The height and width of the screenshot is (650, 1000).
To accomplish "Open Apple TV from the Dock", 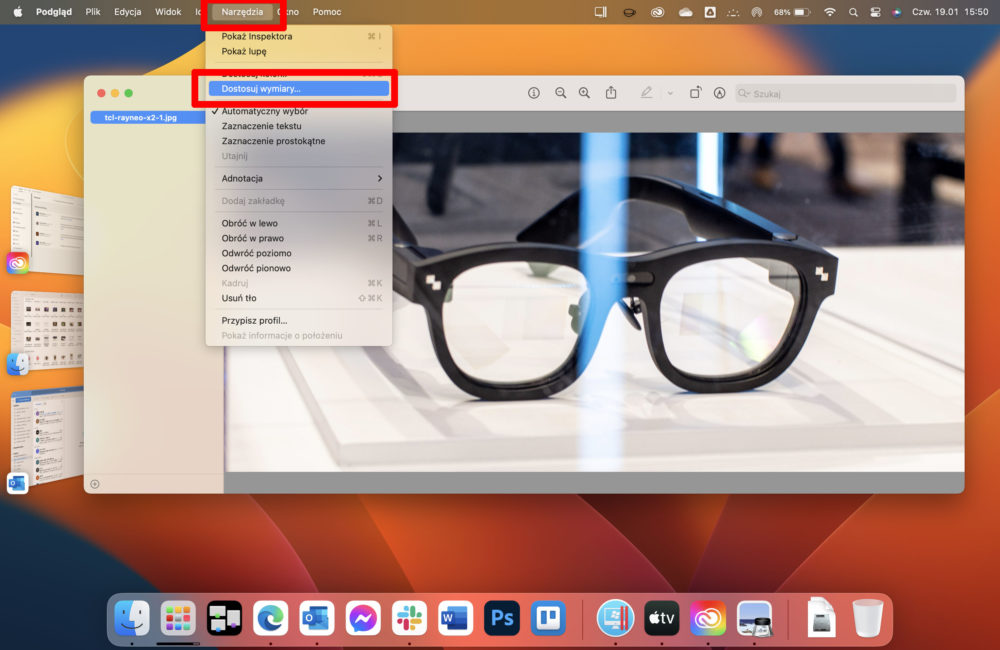I will [661, 617].
